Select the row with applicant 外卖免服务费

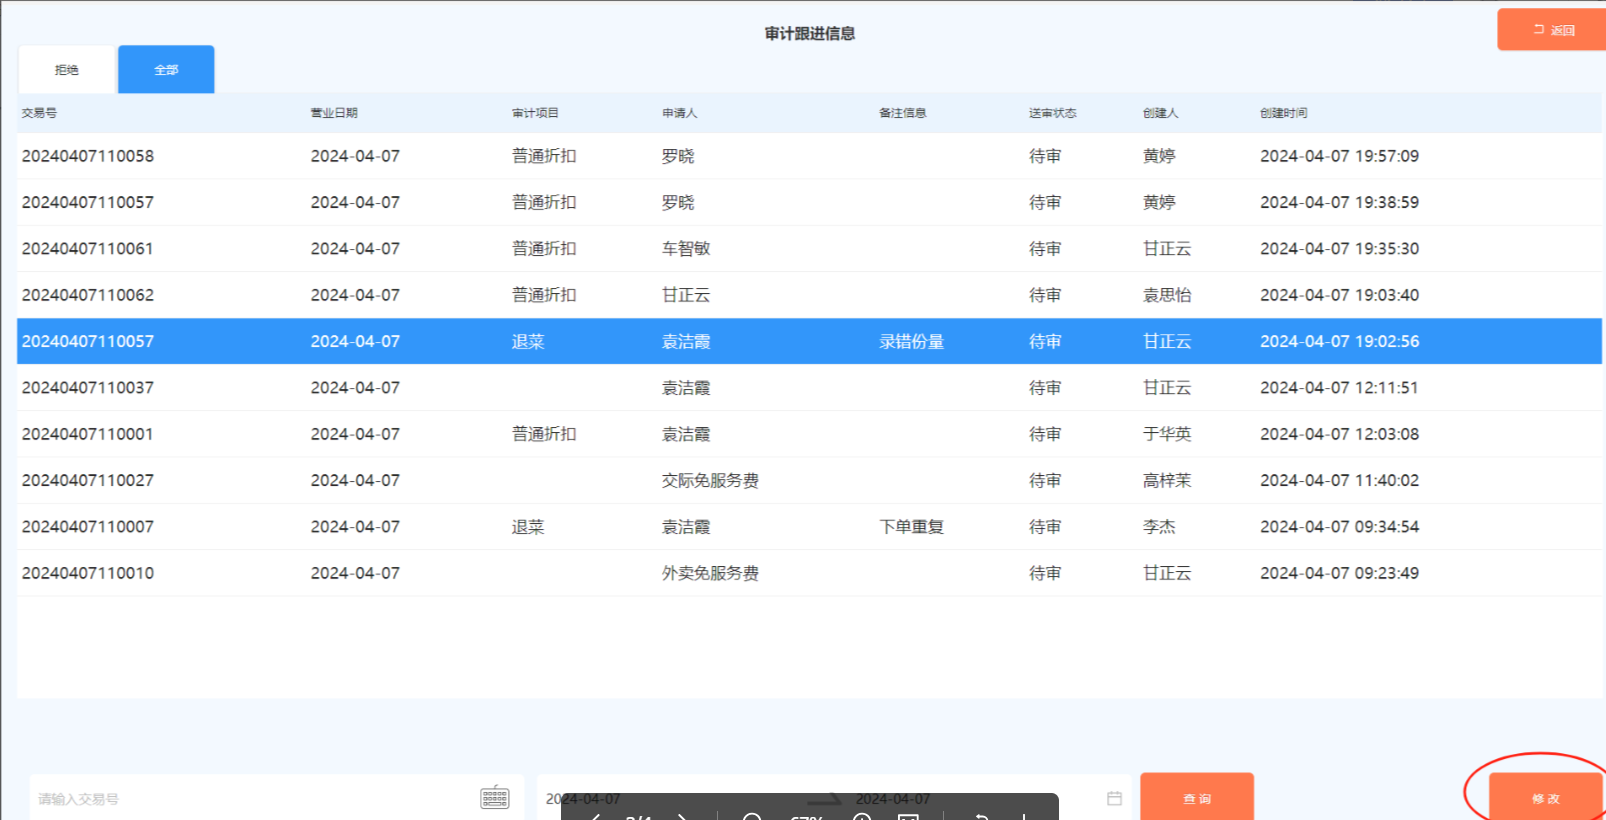click(710, 574)
